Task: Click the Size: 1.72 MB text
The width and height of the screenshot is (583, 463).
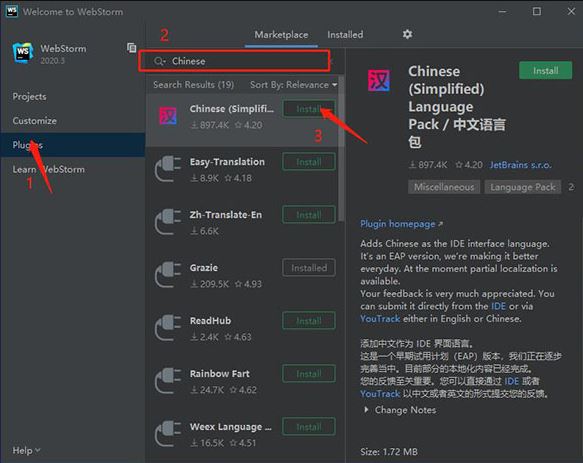Action: 389,452
